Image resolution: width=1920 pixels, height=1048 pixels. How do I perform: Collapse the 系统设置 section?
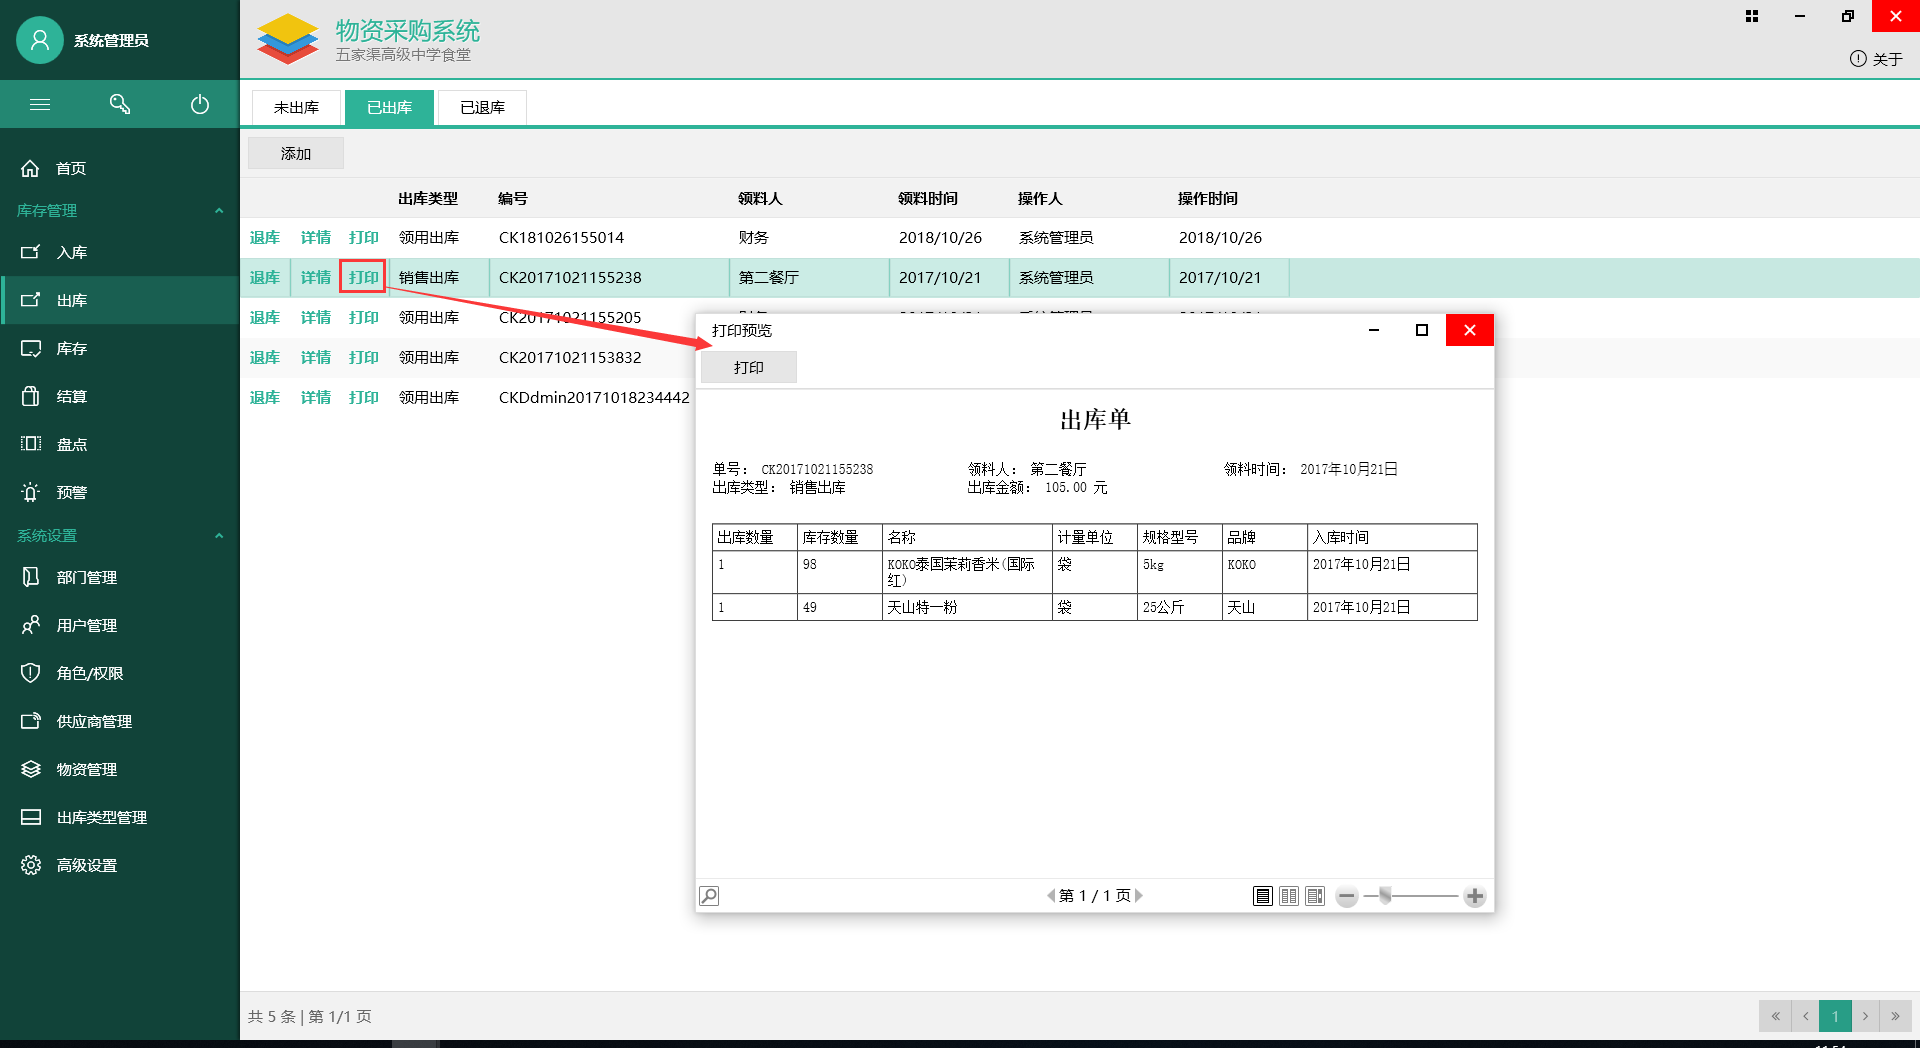[219, 535]
